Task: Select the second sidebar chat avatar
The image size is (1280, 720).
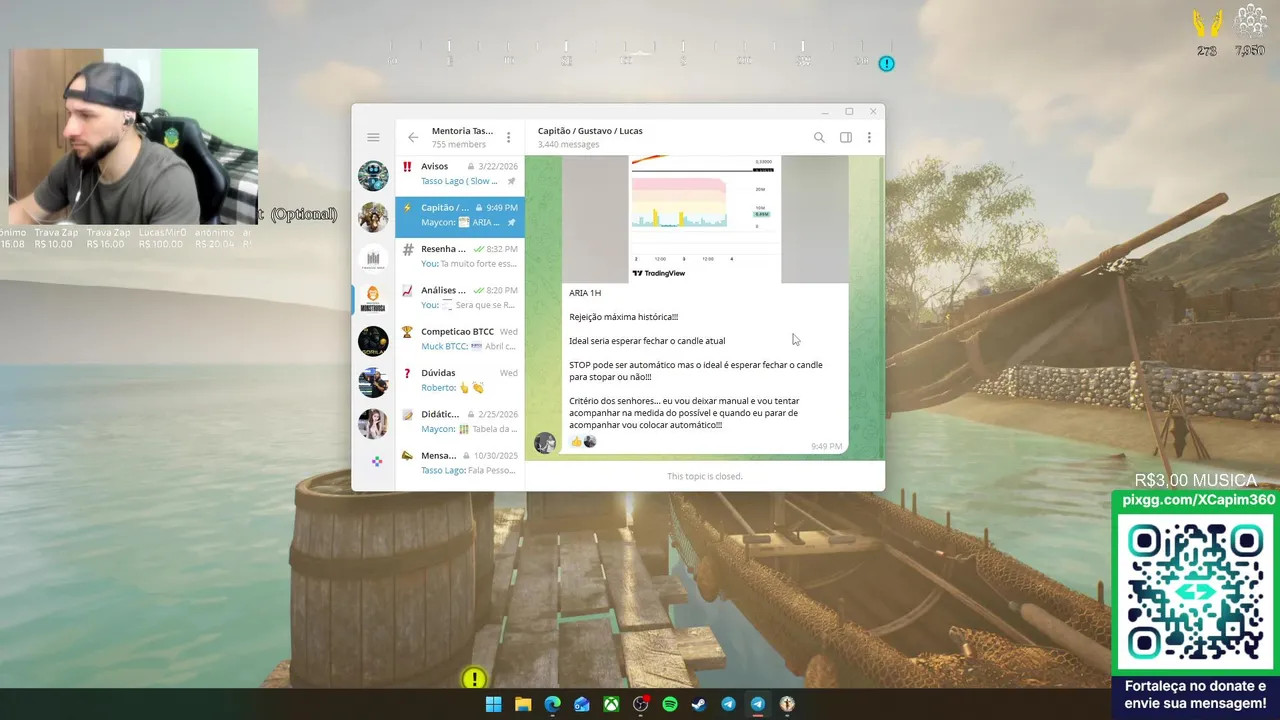Action: pos(373,217)
